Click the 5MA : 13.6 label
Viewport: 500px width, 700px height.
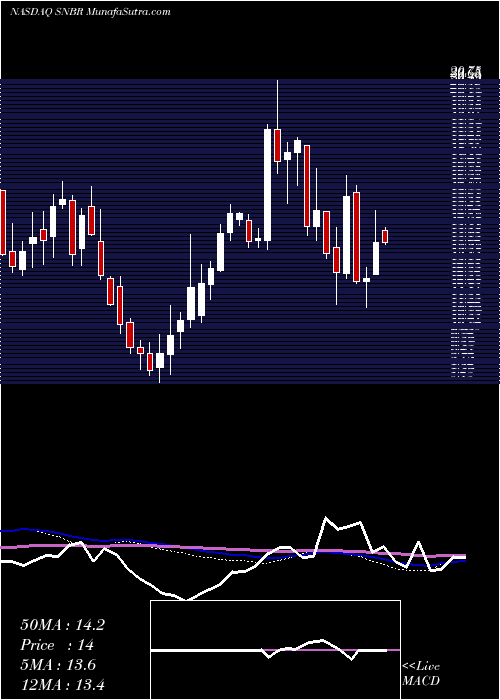click(x=58, y=665)
